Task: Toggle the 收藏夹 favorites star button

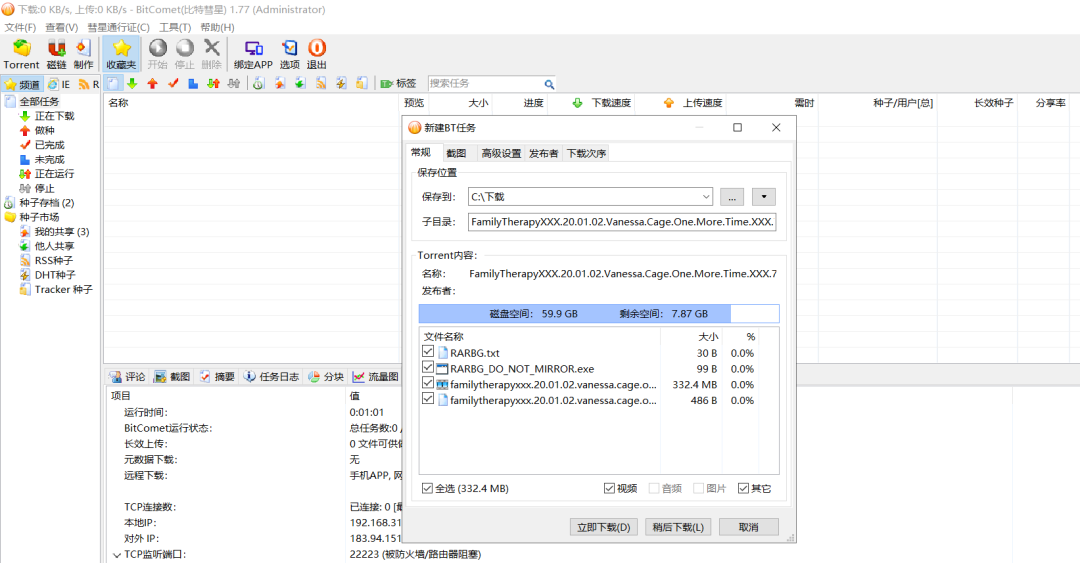Action: [x=121, y=54]
